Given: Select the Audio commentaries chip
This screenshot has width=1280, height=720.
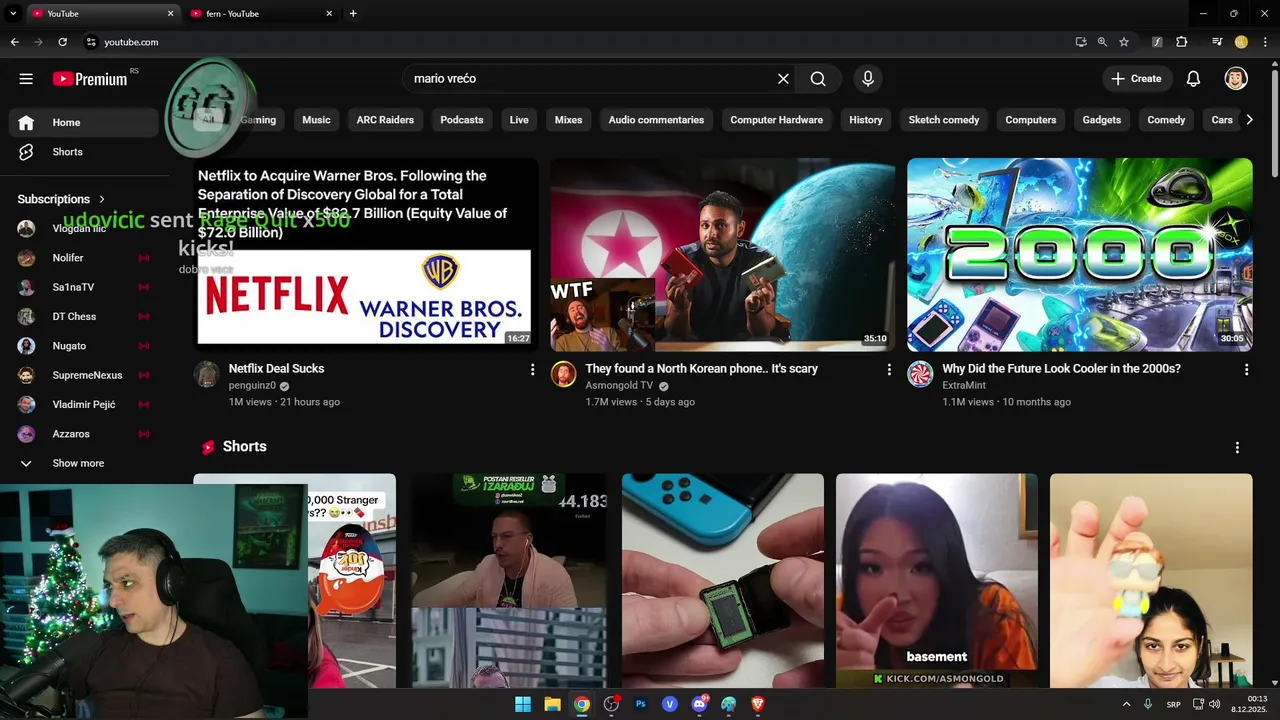Looking at the screenshot, I should (656, 120).
